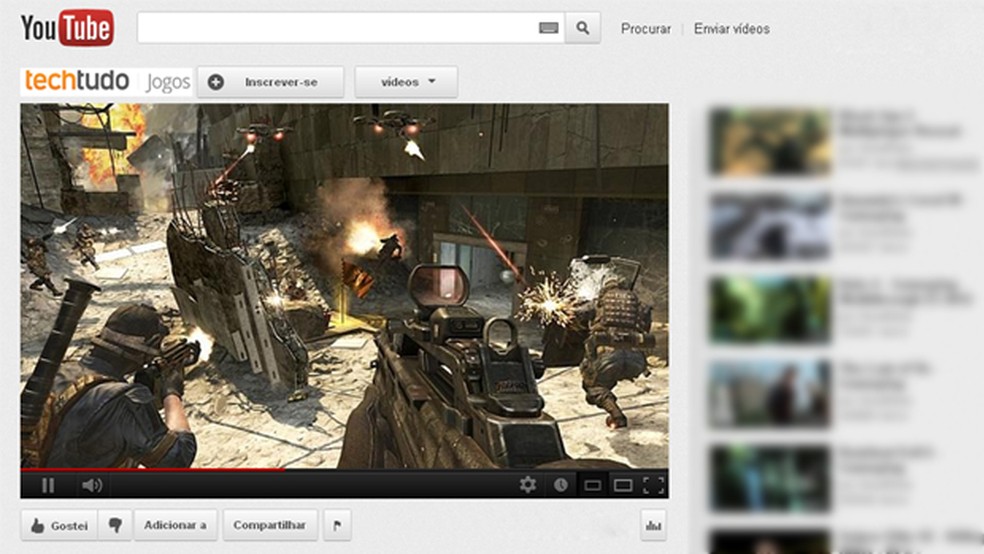Open the fifth related video thumbnail
Viewport: 984px width, 554px height.
(769, 478)
